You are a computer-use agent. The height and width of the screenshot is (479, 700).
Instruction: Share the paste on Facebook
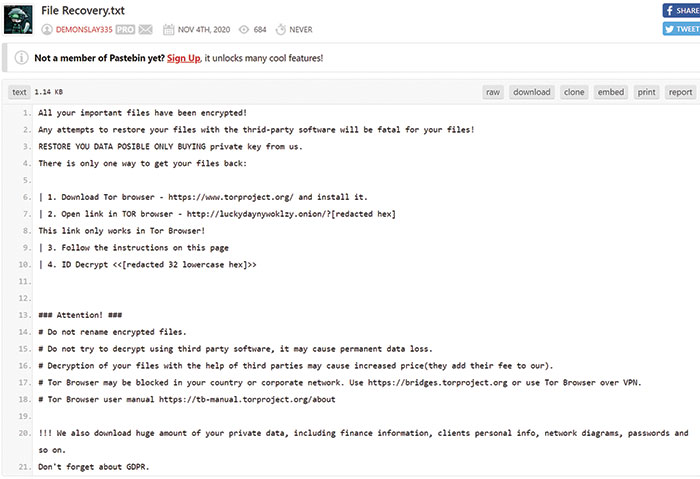[x=681, y=10]
